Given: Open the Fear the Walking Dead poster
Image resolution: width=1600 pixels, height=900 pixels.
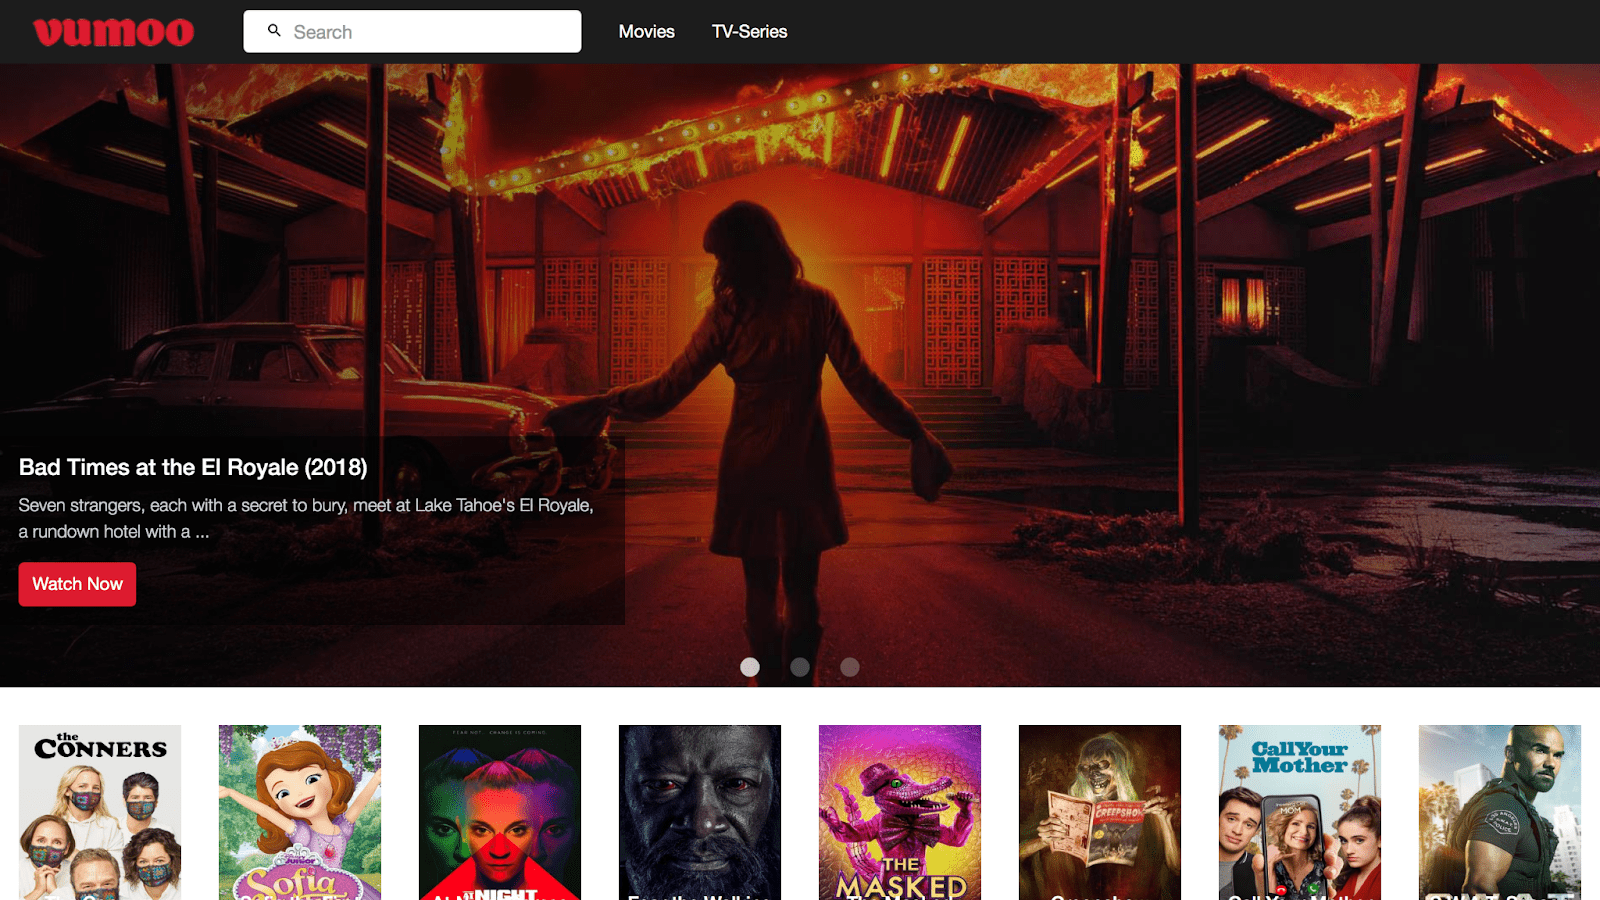Looking at the screenshot, I should coord(700,812).
